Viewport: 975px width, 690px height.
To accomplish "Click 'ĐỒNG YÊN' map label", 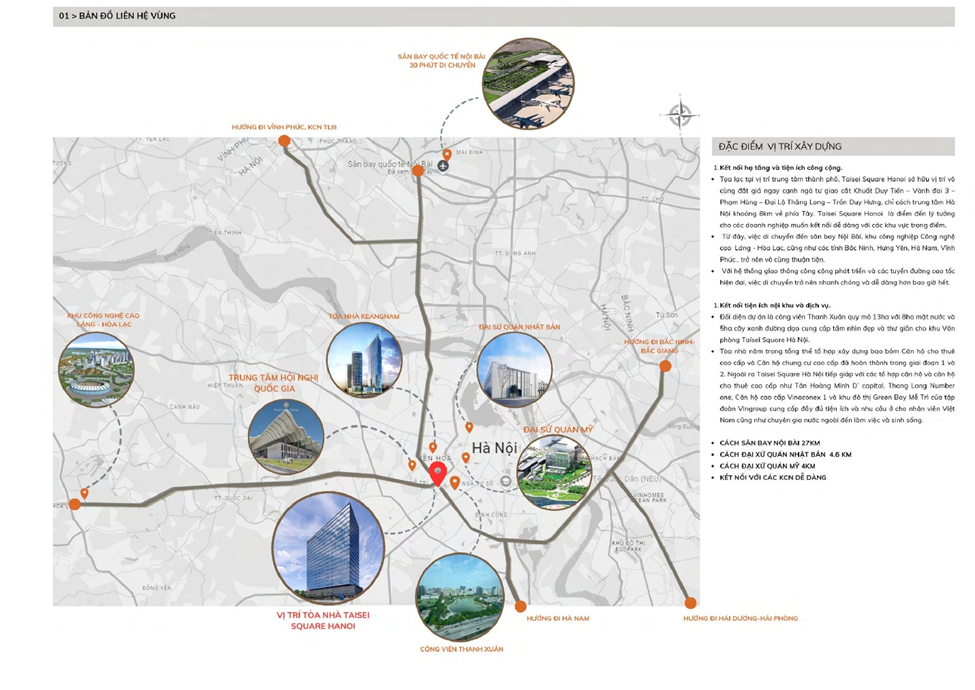I will tap(157, 587).
